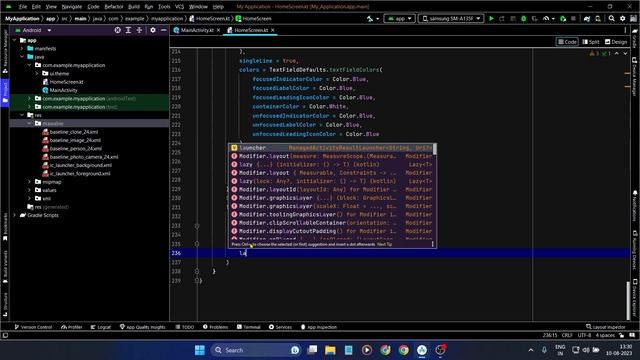Click the Debug app bug icon
Screen dimensions: 640x360
[523, 18]
